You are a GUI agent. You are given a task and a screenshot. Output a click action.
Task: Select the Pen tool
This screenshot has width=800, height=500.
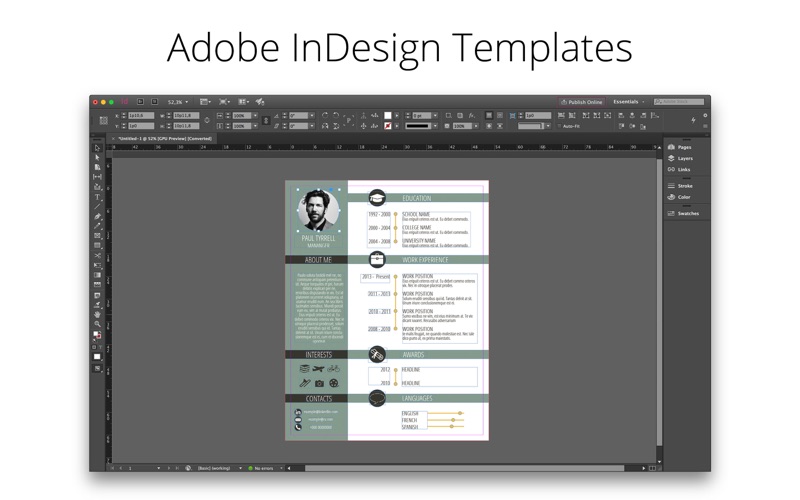[x=97, y=216]
